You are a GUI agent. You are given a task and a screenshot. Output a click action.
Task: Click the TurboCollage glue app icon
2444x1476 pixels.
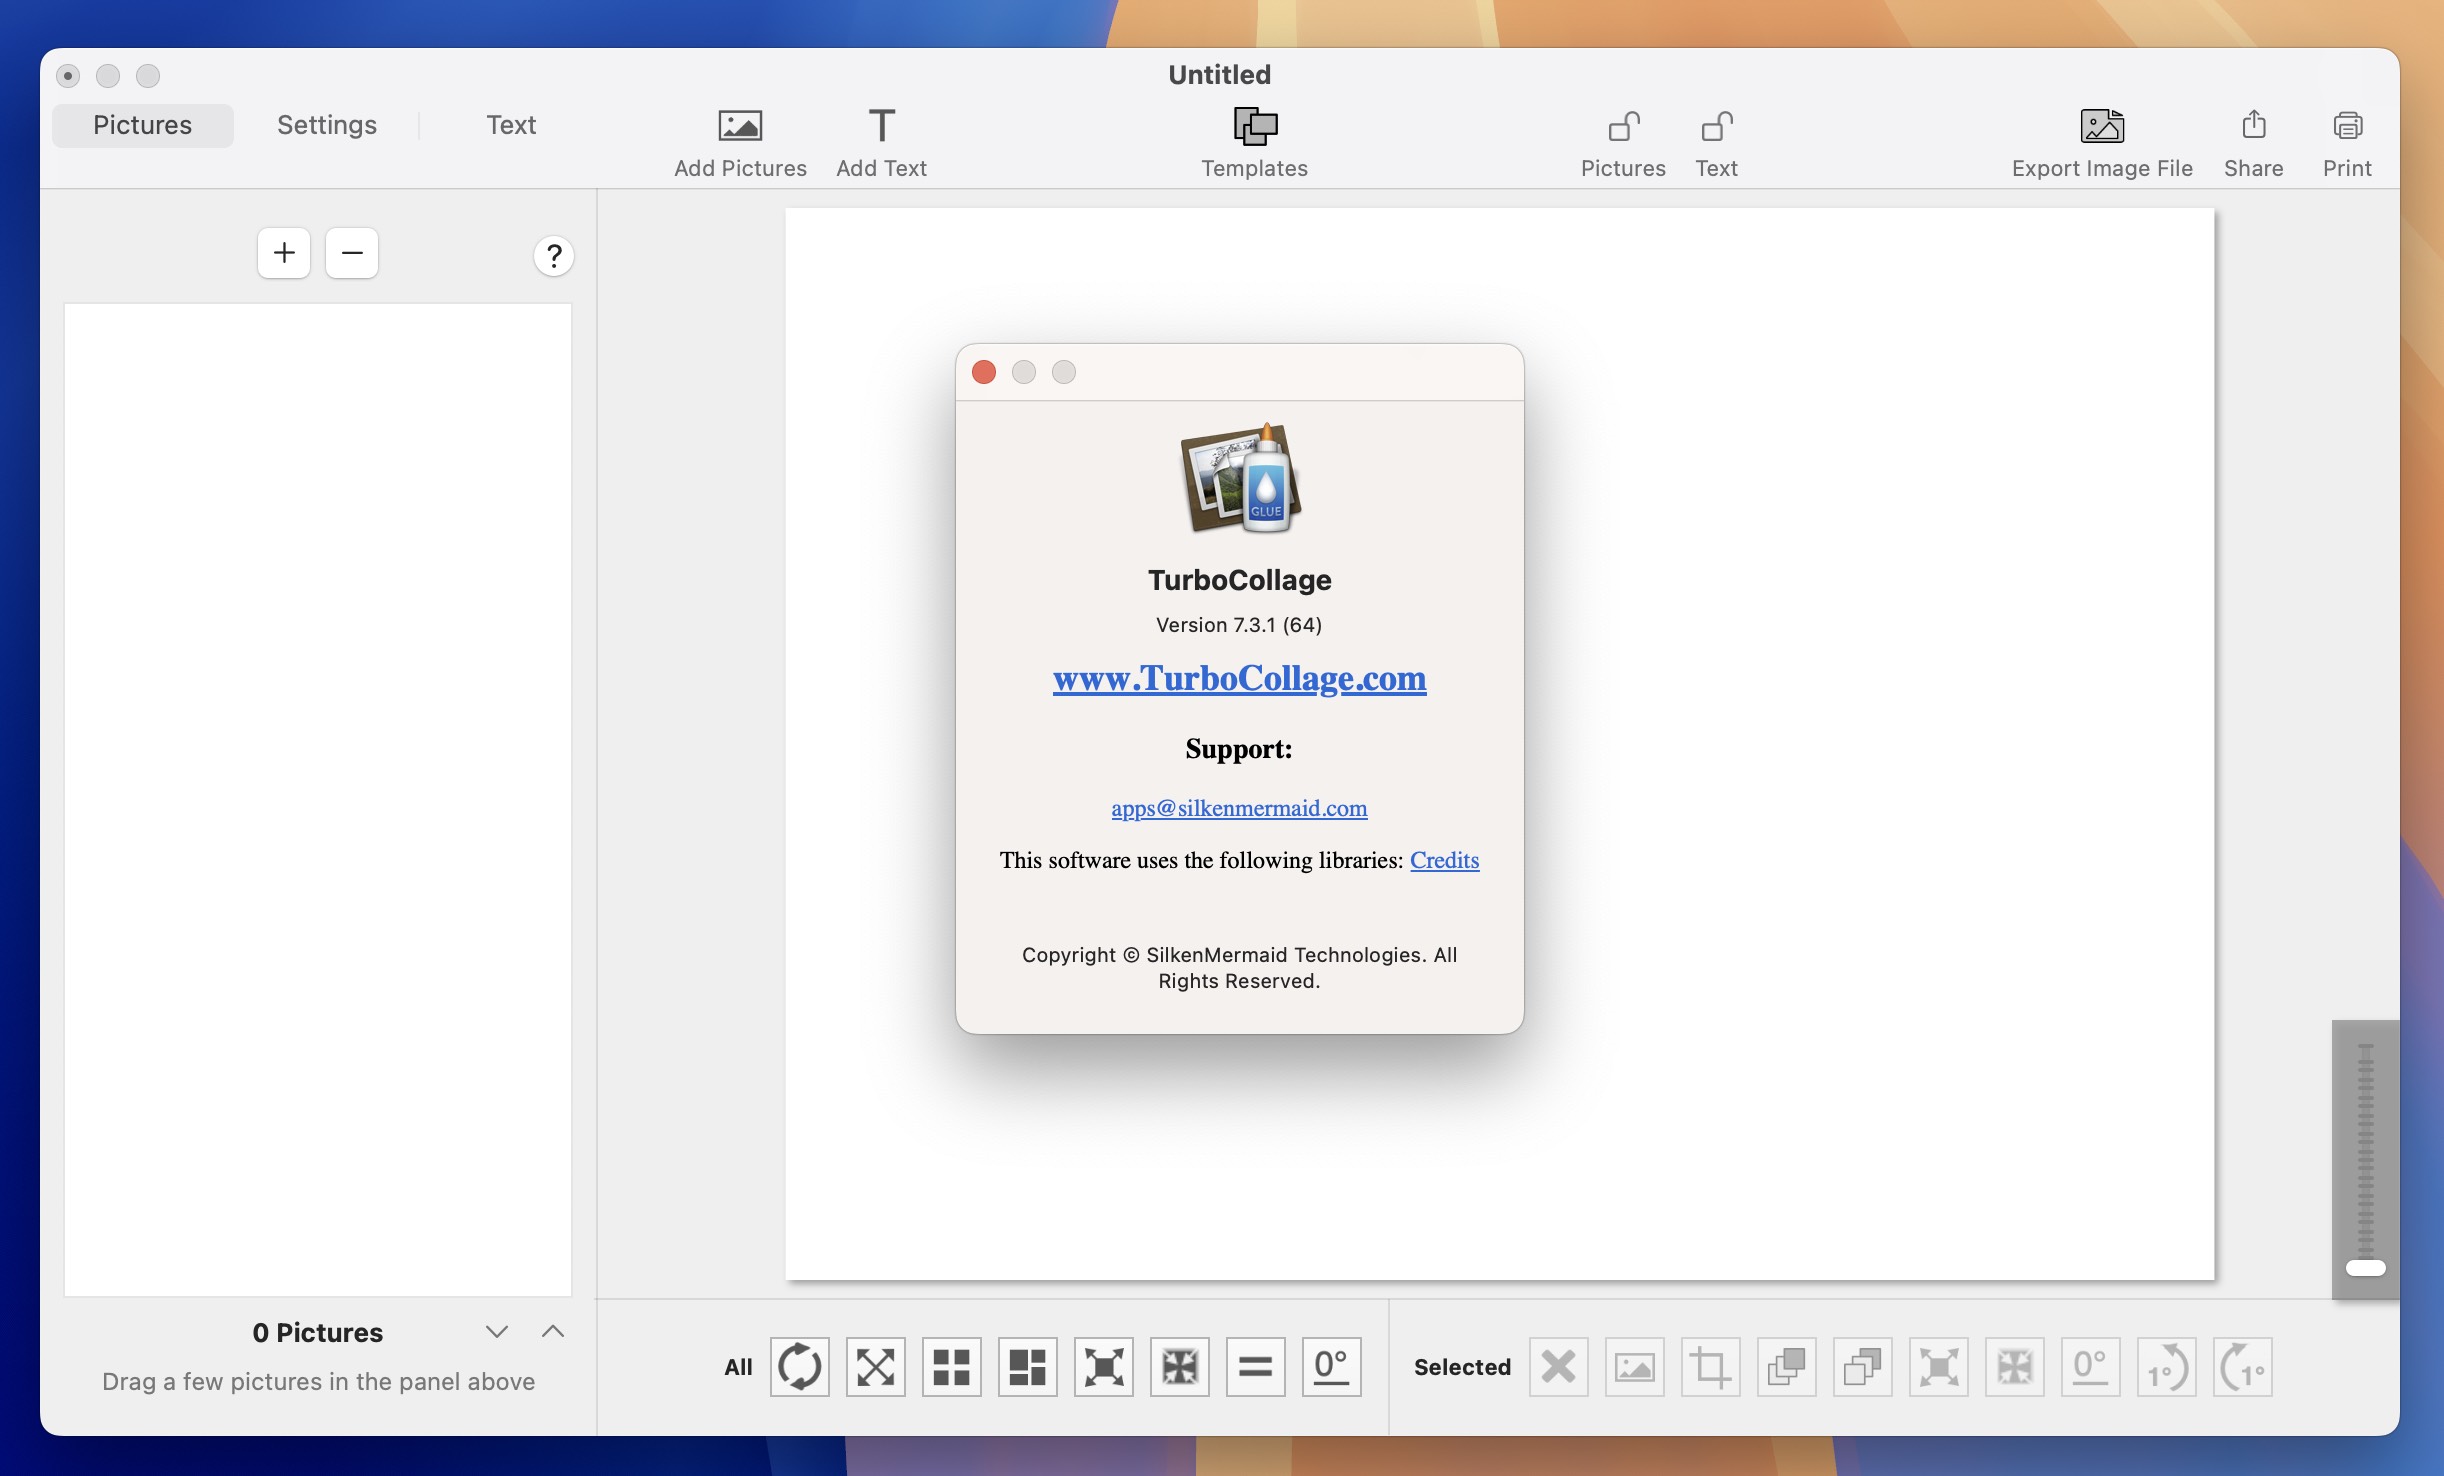[x=1240, y=478]
